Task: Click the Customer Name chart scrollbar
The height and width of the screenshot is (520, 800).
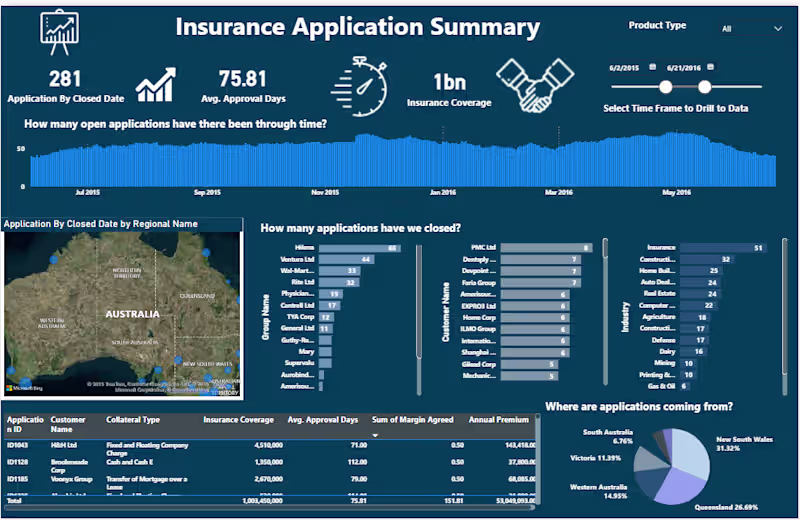Action: click(604, 249)
